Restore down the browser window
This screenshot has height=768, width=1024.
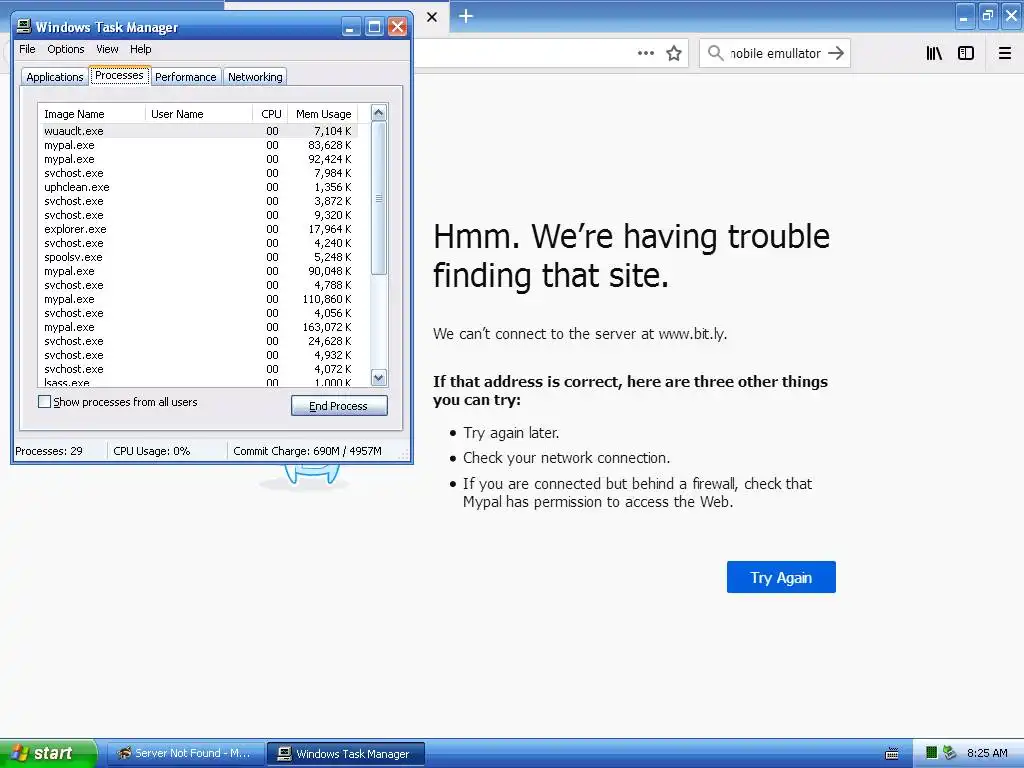(x=988, y=16)
